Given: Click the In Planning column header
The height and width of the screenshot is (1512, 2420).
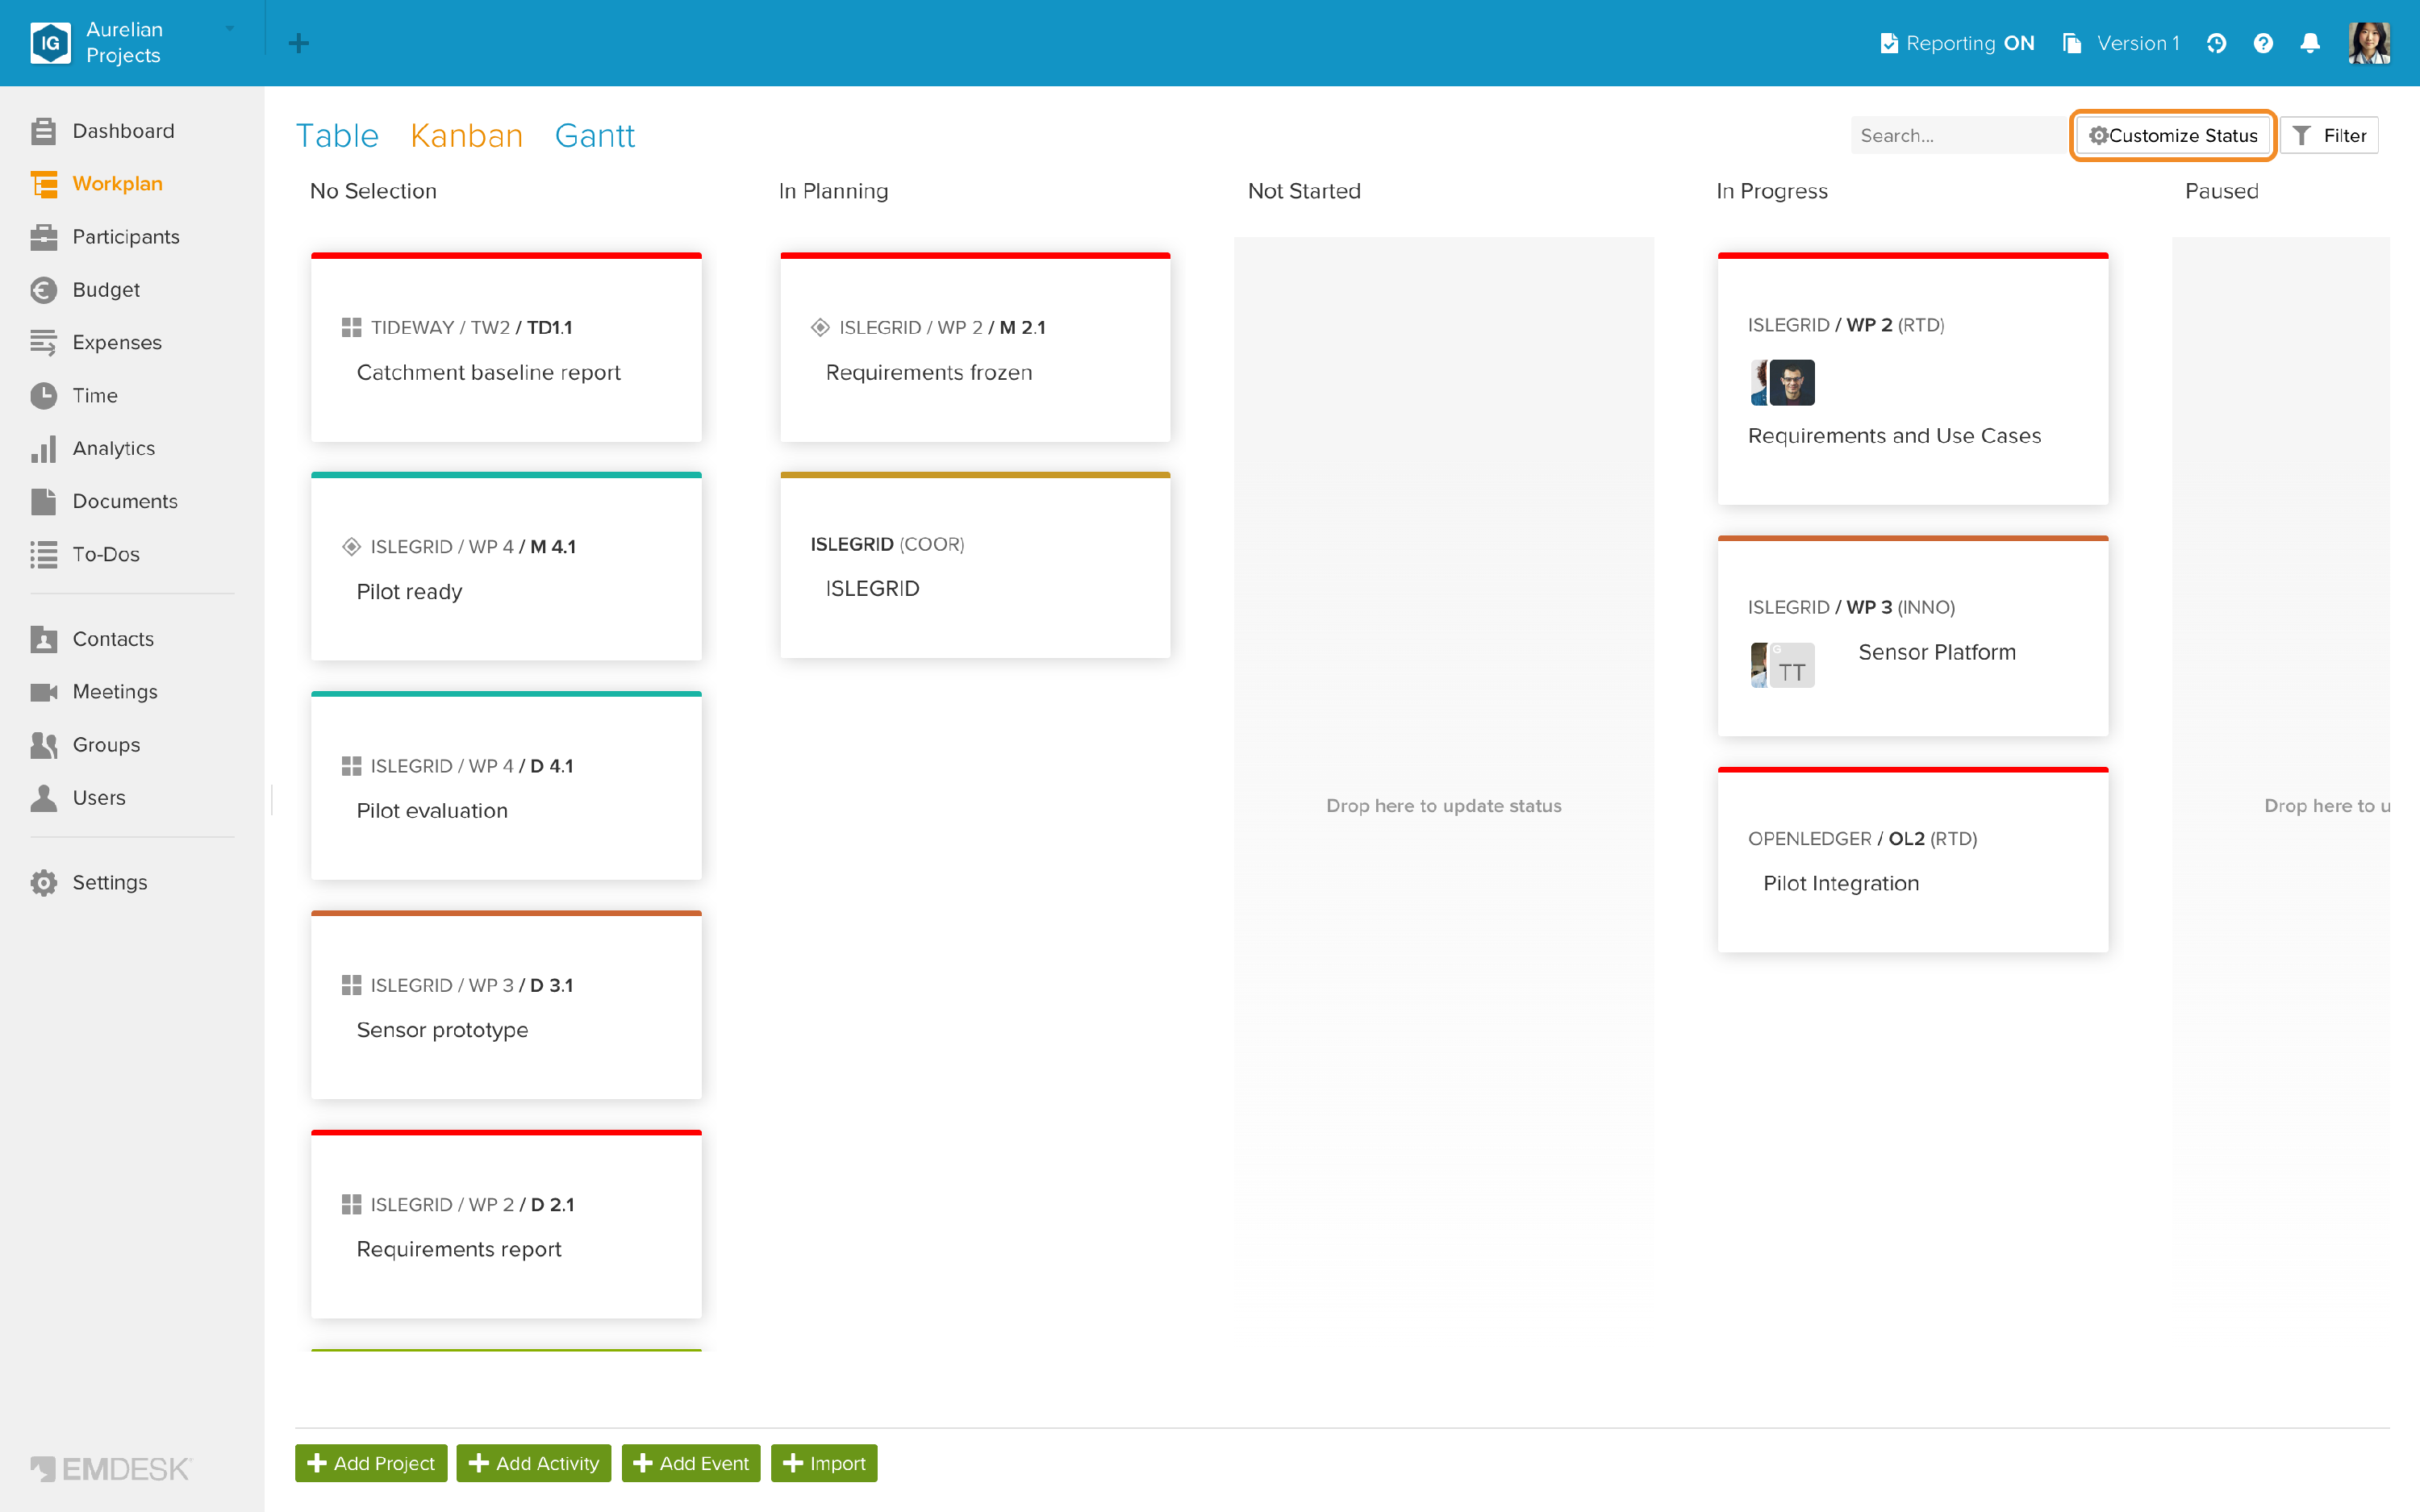Looking at the screenshot, I should tap(833, 191).
